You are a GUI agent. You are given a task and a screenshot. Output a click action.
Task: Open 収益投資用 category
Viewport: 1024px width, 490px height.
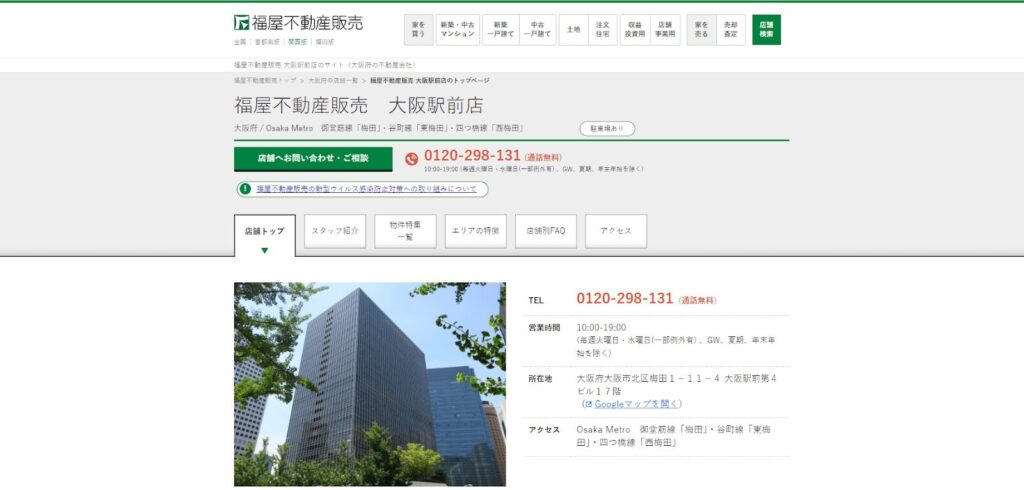pos(635,29)
